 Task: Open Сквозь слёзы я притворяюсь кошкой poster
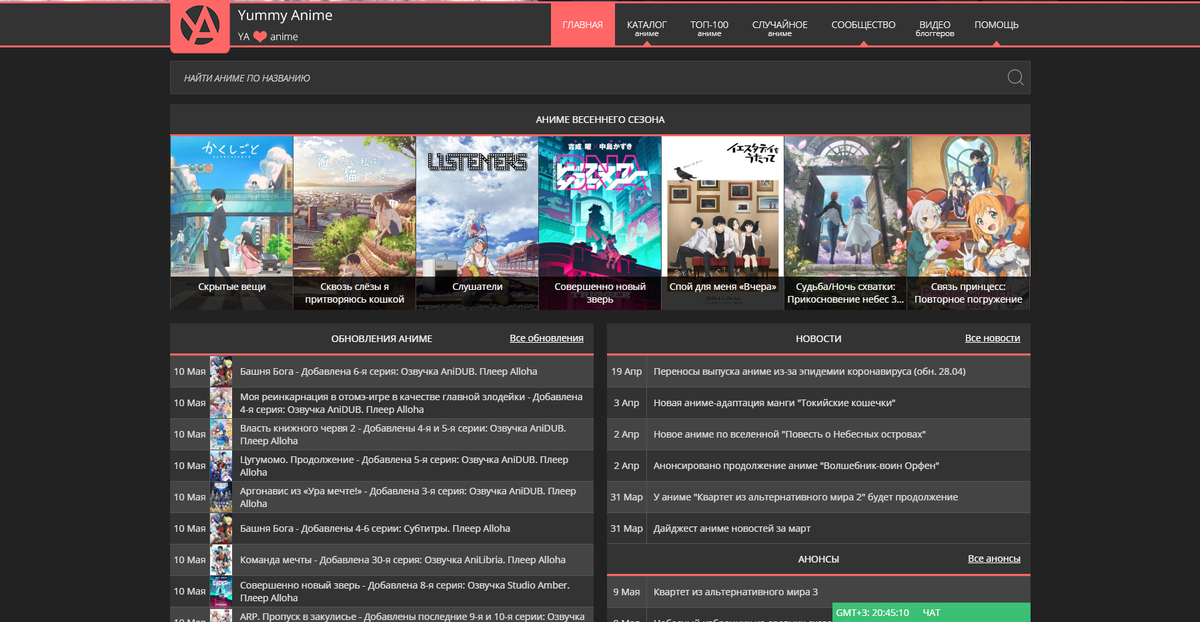tap(355, 223)
